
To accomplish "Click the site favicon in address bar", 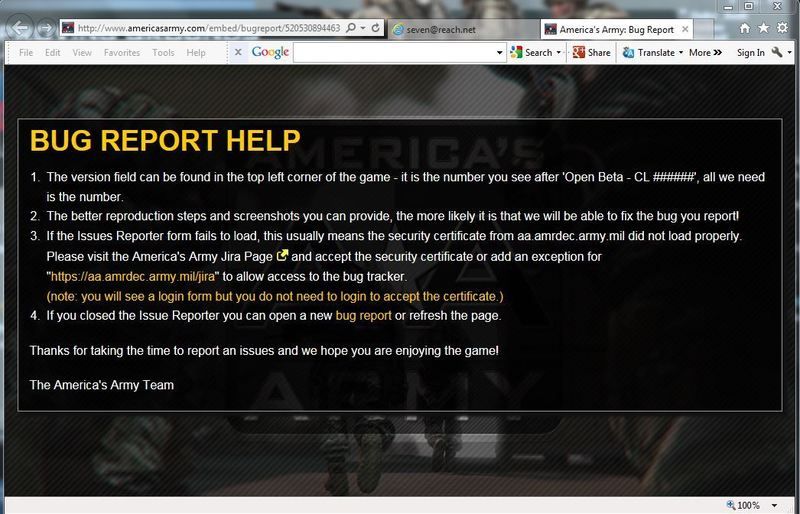I will [x=68, y=28].
